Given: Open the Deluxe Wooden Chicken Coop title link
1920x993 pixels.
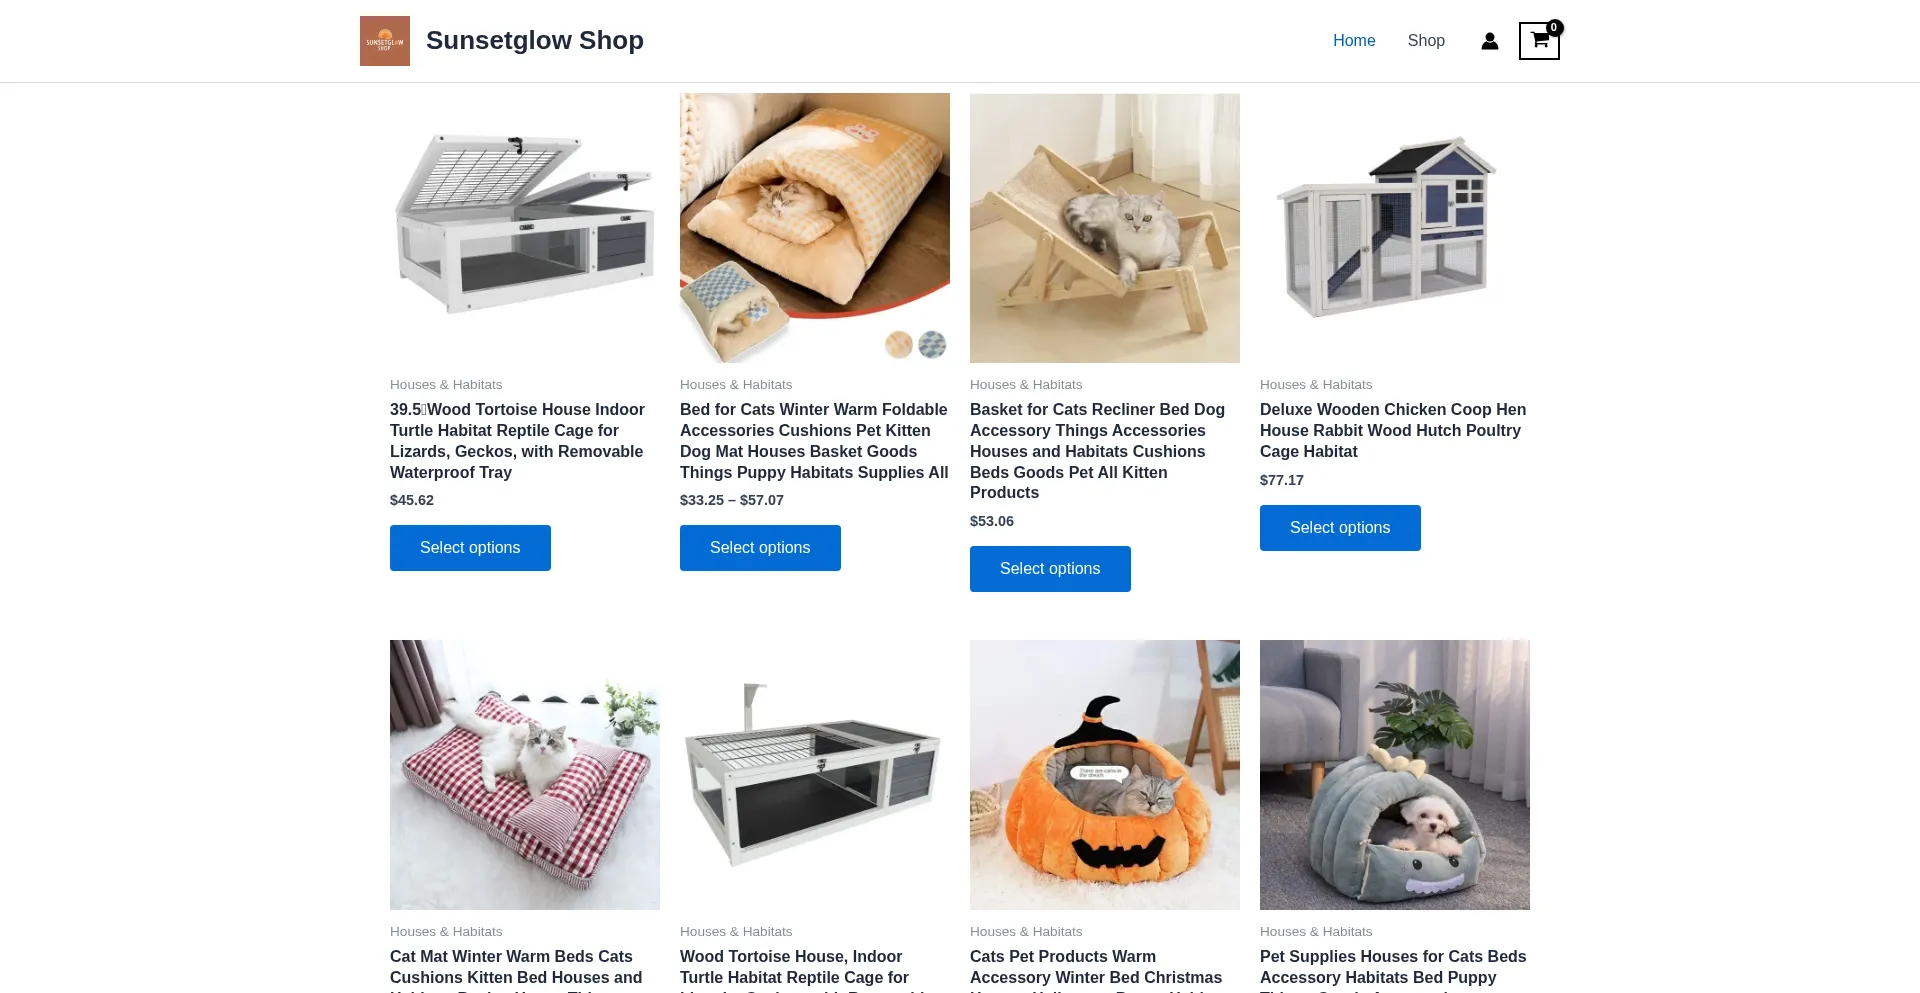Looking at the screenshot, I should [1393, 430].
